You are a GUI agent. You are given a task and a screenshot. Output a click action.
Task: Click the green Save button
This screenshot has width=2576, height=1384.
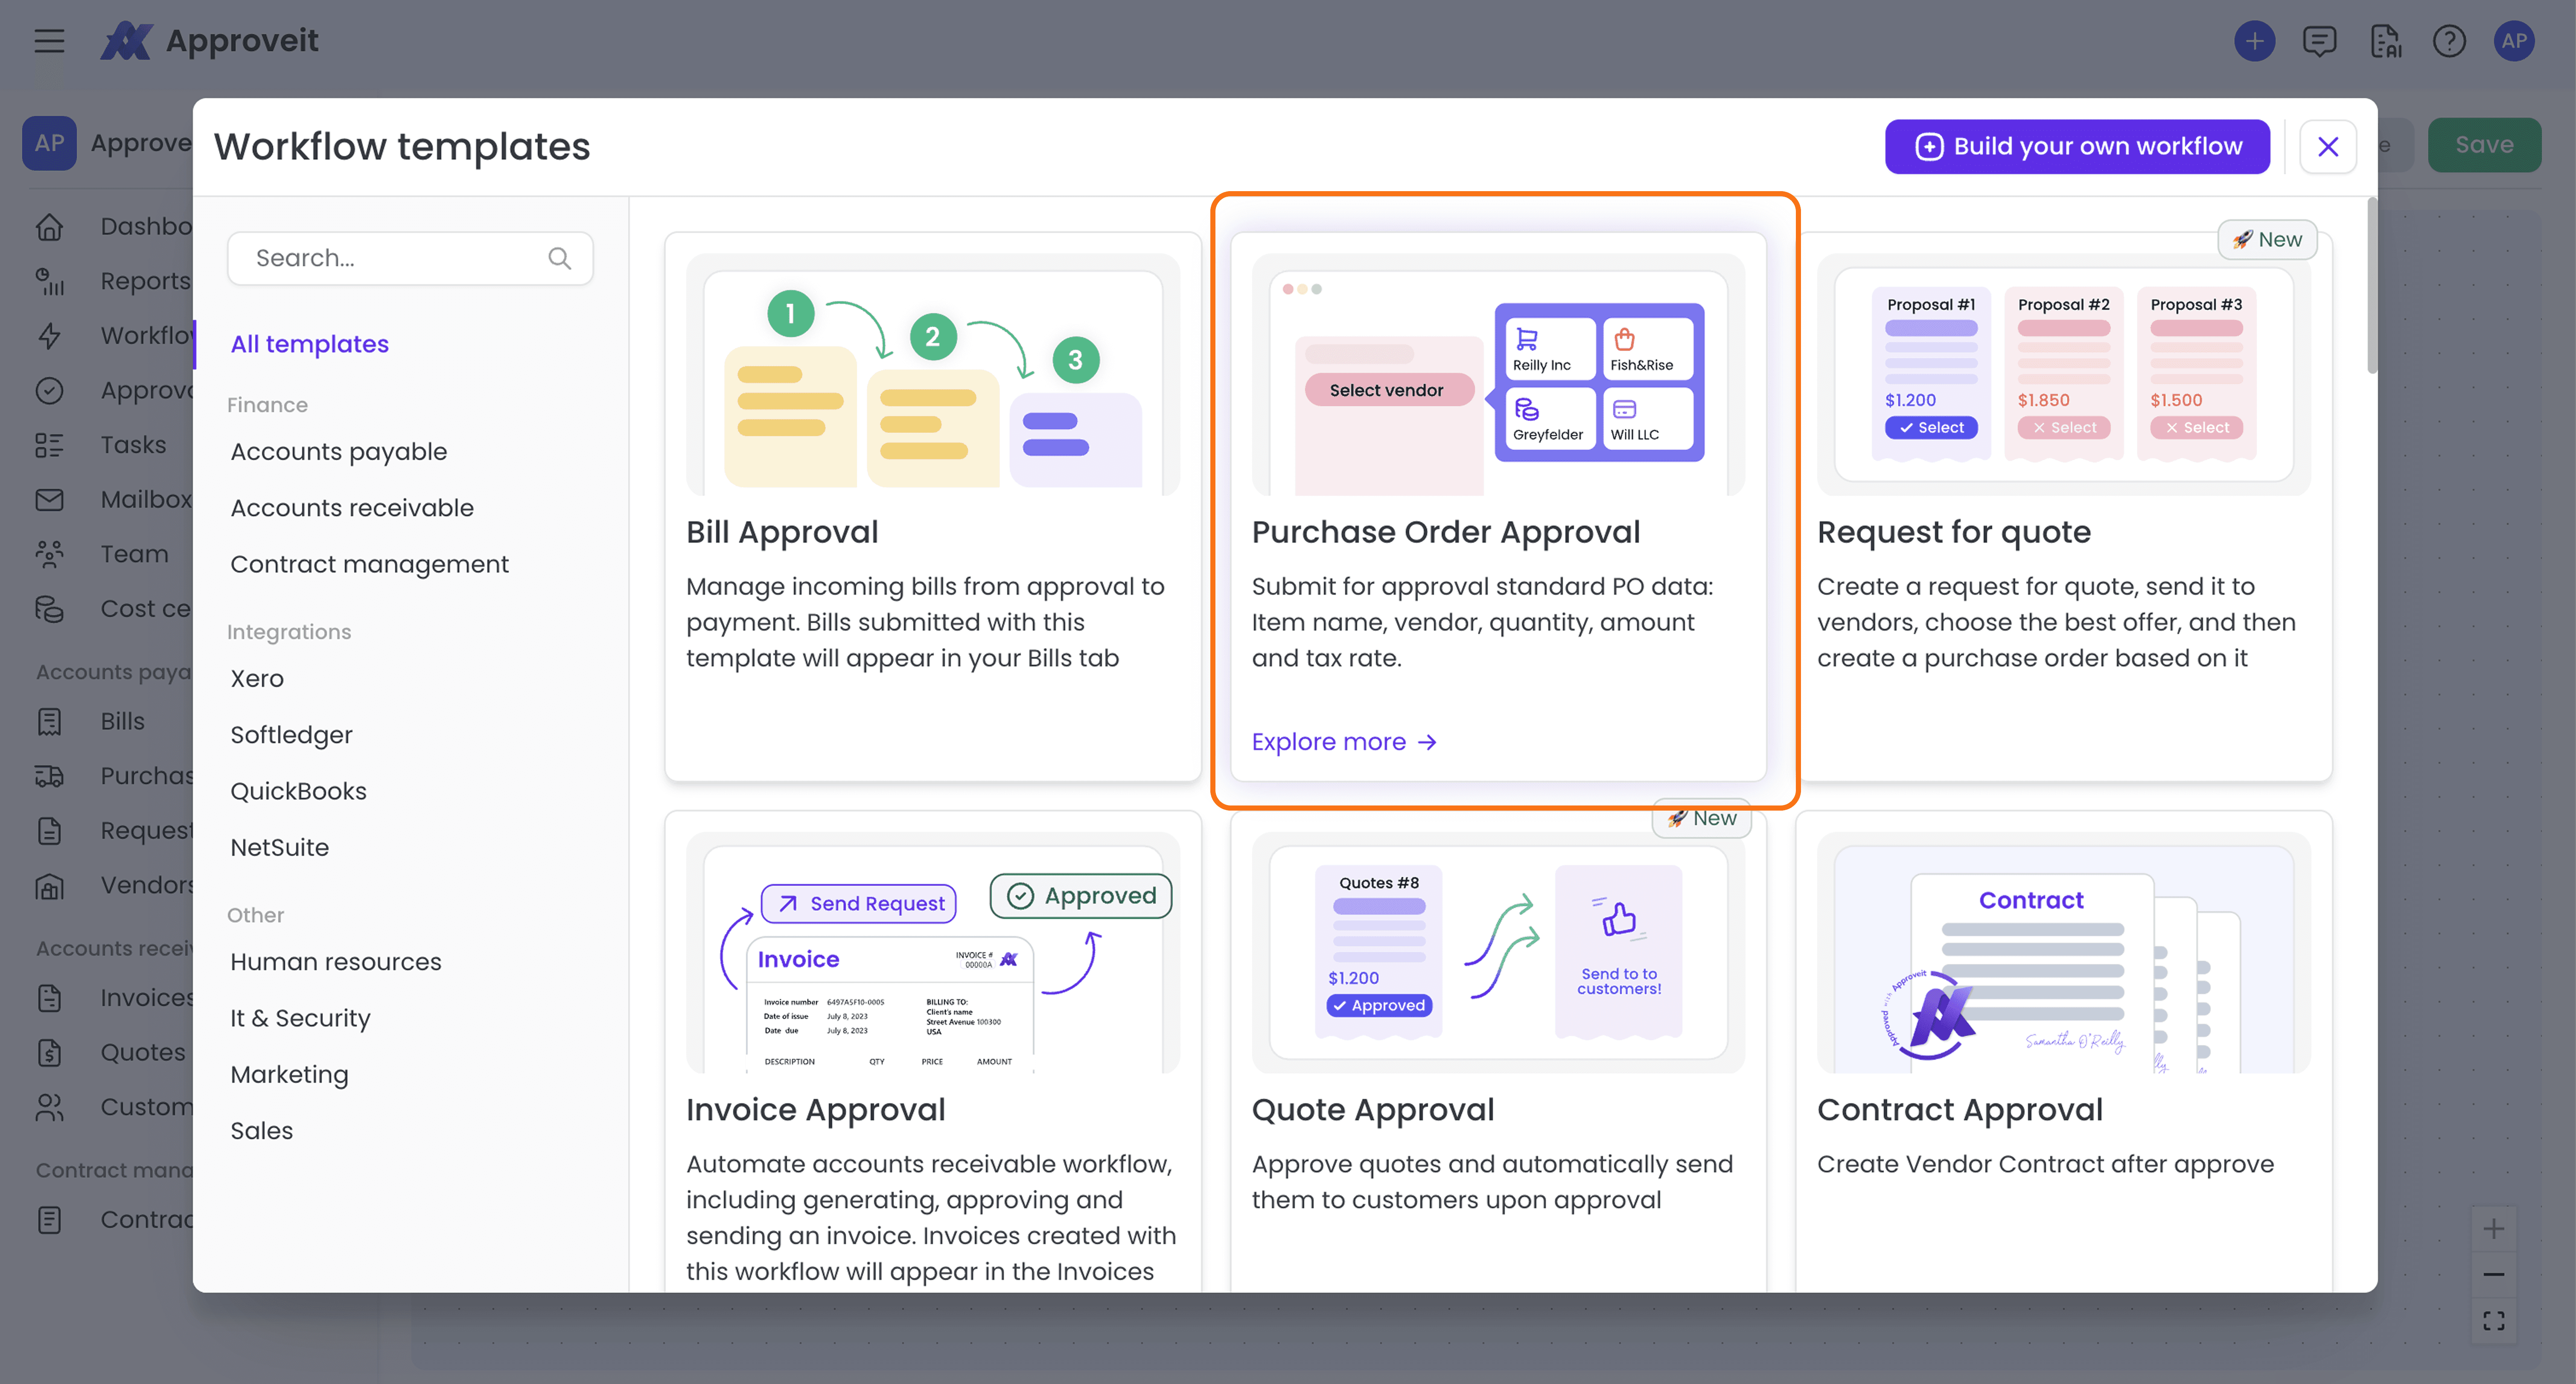click(x=2484, y=145)
